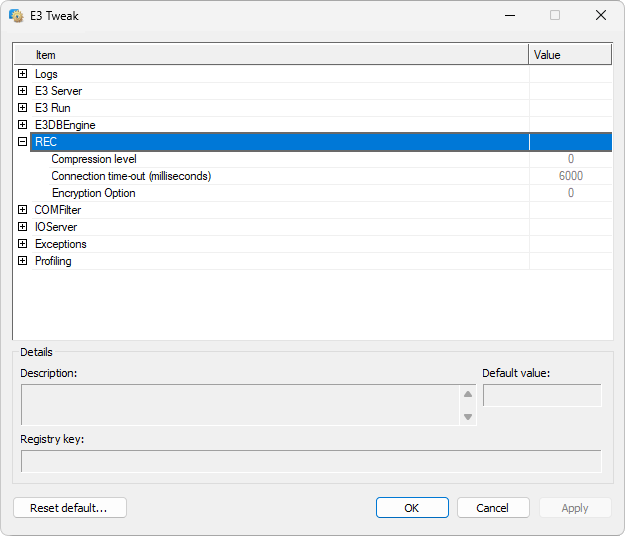Expand the Profiling tree node
The image size is (625, 536).
coord(22,261)
